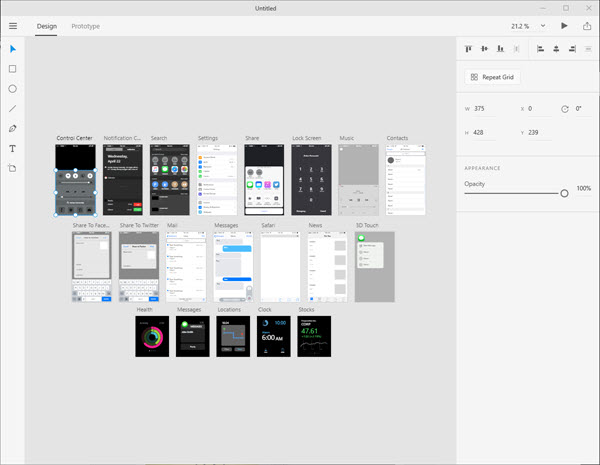Select the 3D Touch artboard title
The image size is (600, 465).
click(x=367, y=225)
